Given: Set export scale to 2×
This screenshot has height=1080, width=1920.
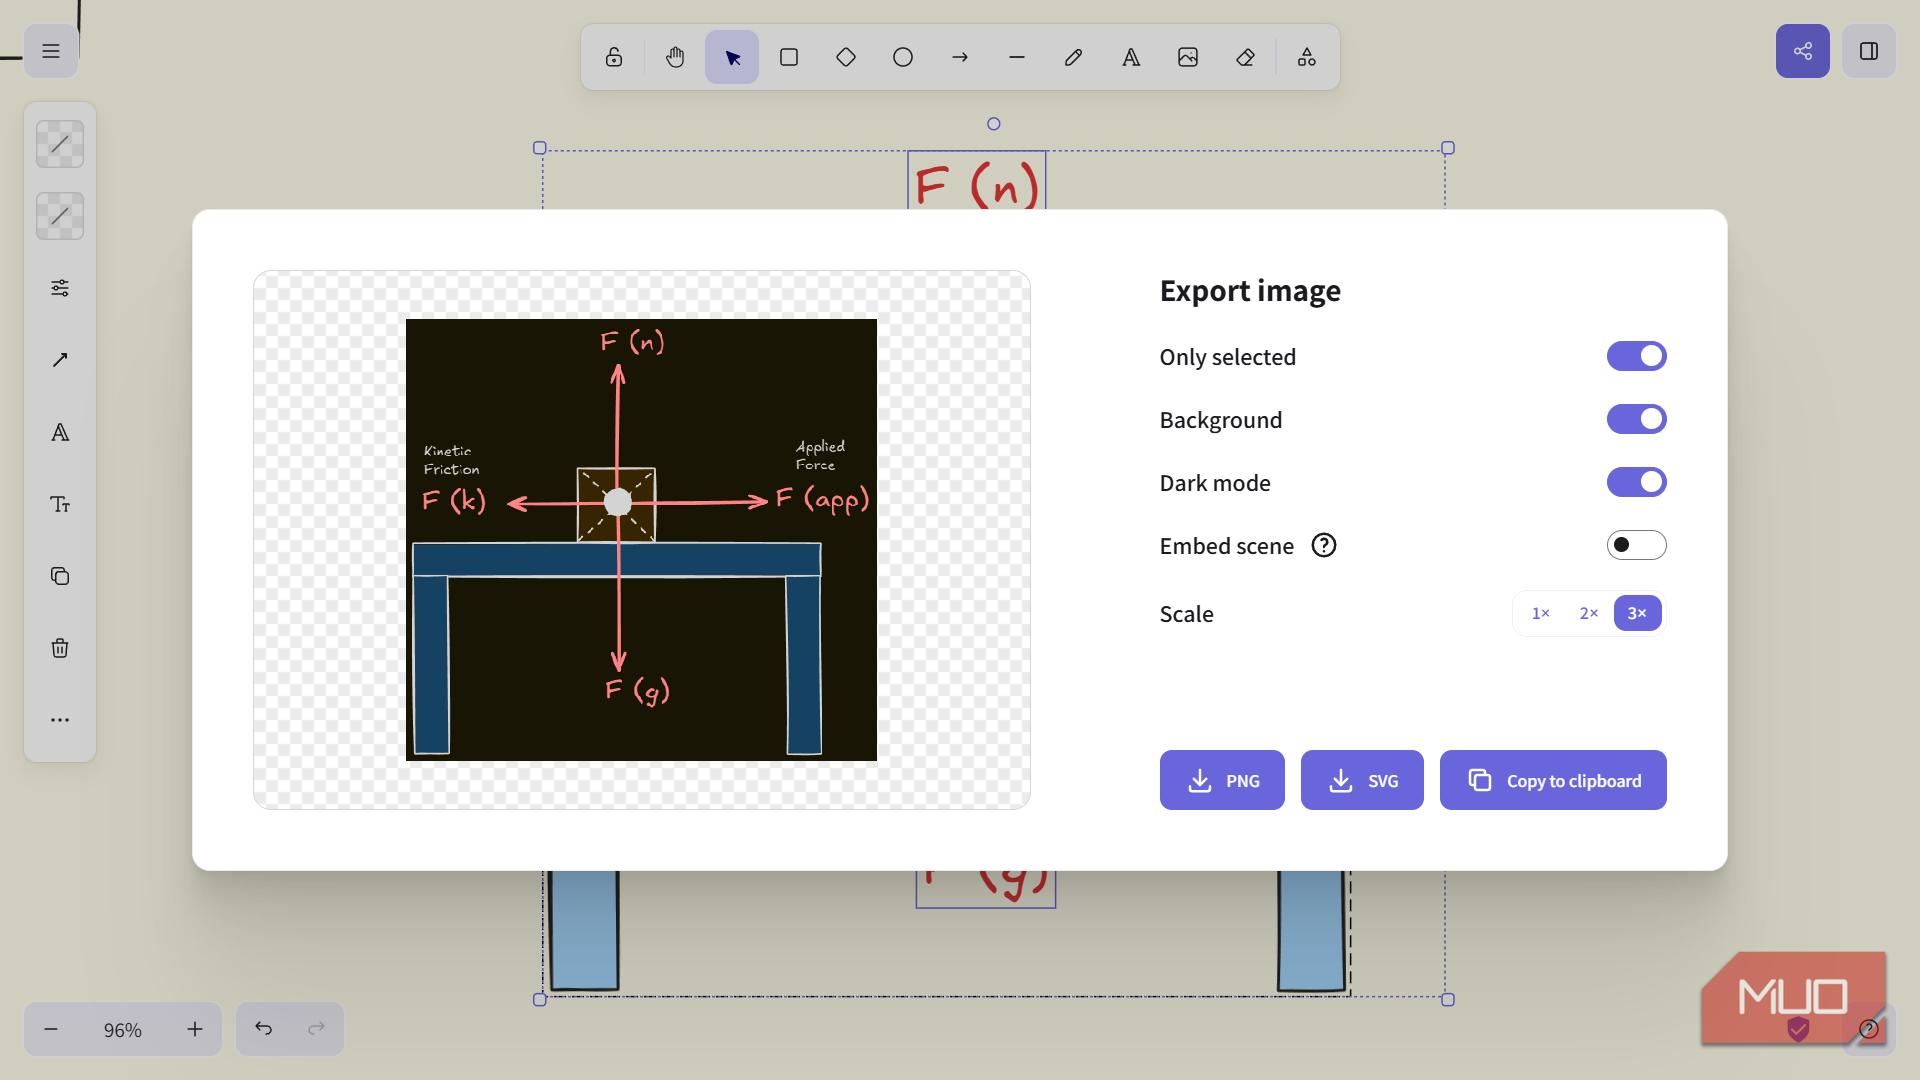Looking at the screenshot, I should pos(1589,613).
